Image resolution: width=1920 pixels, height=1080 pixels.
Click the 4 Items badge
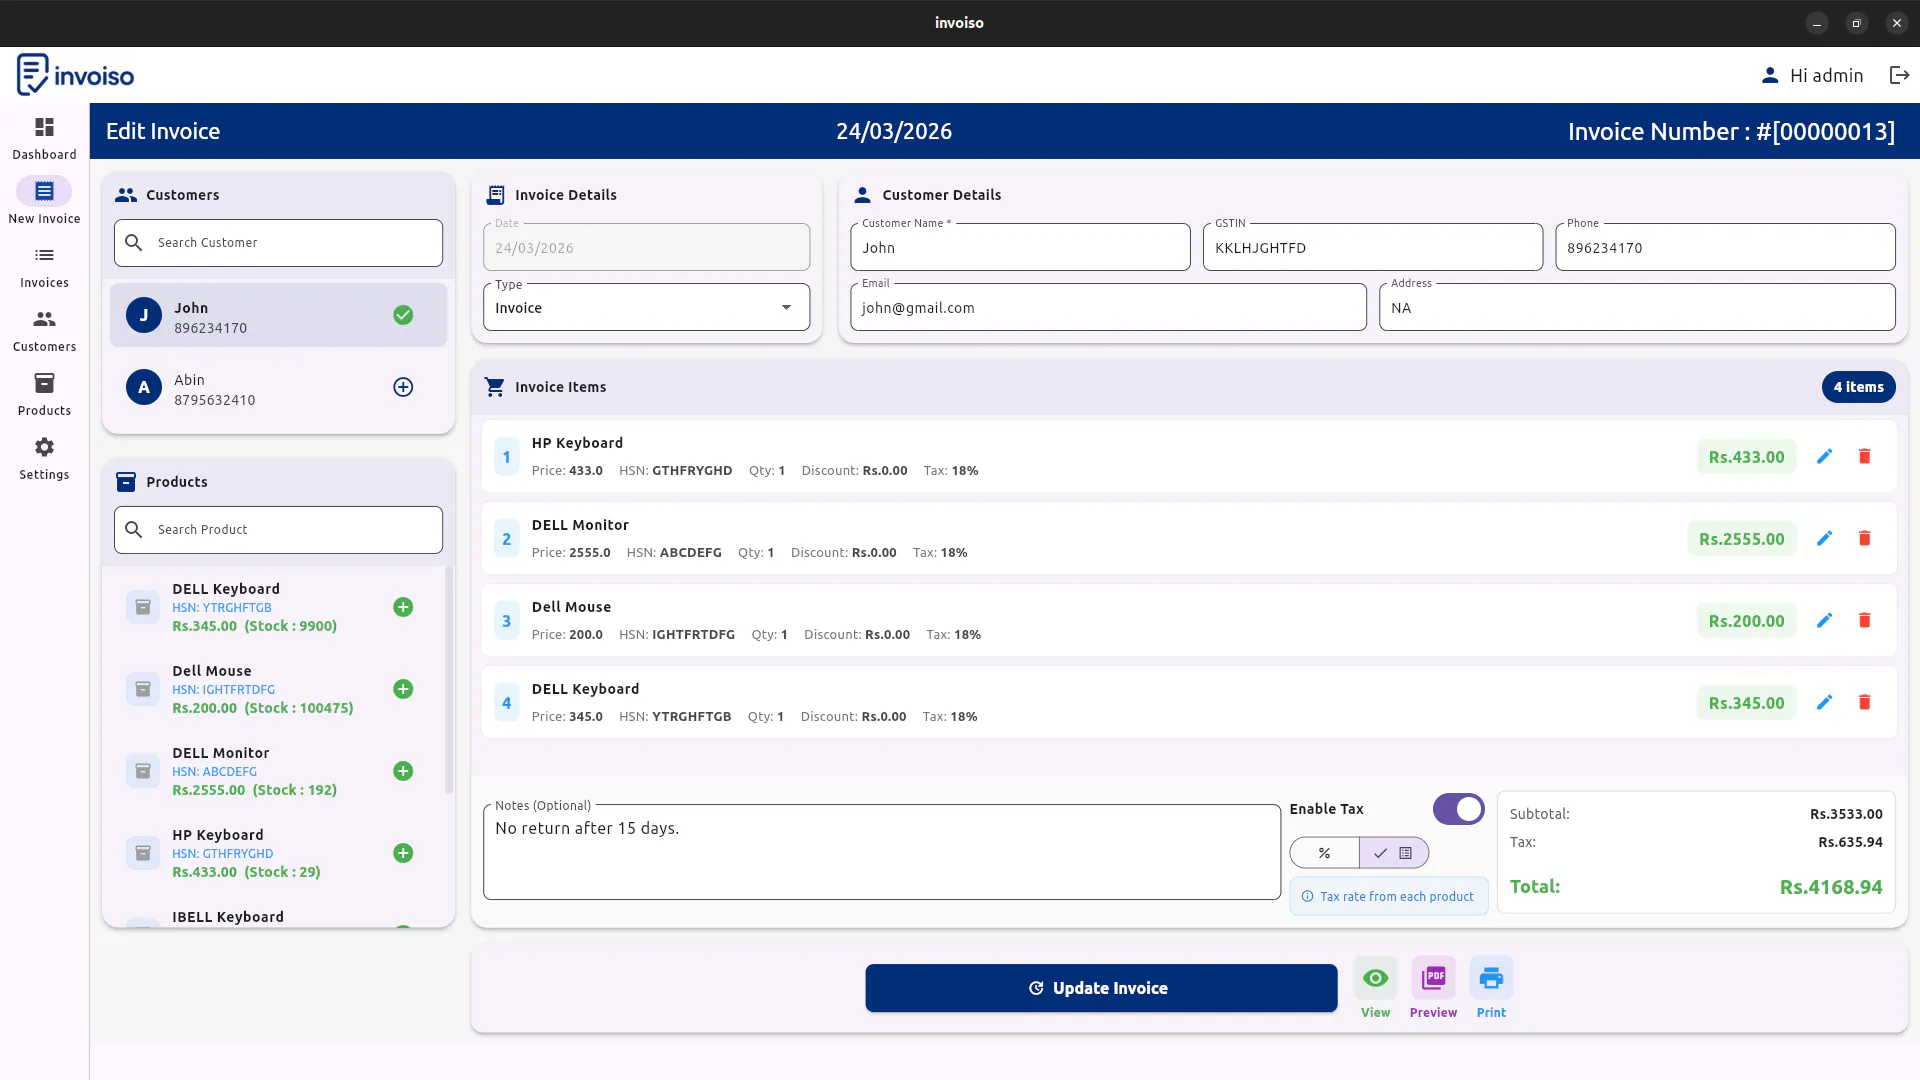click(1858, 387)
